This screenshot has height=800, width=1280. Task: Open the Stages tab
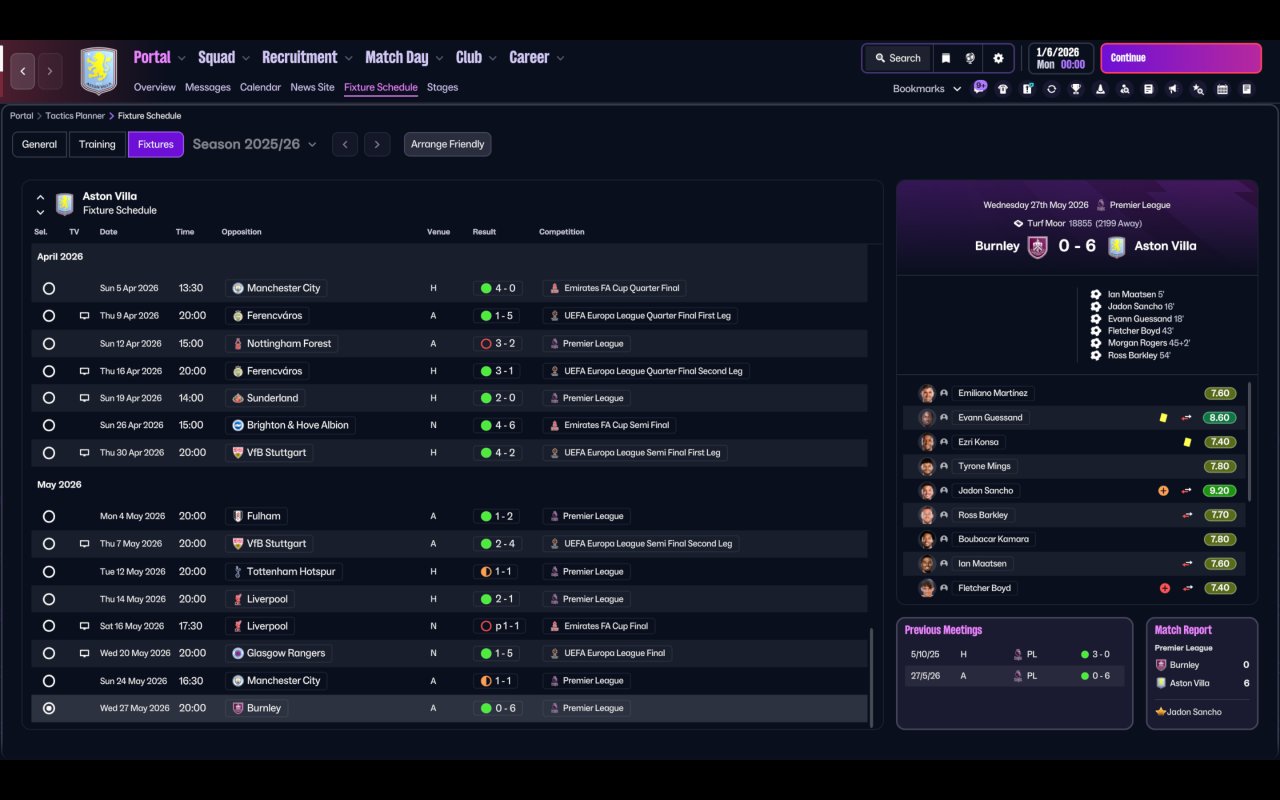tap(442, 87)
